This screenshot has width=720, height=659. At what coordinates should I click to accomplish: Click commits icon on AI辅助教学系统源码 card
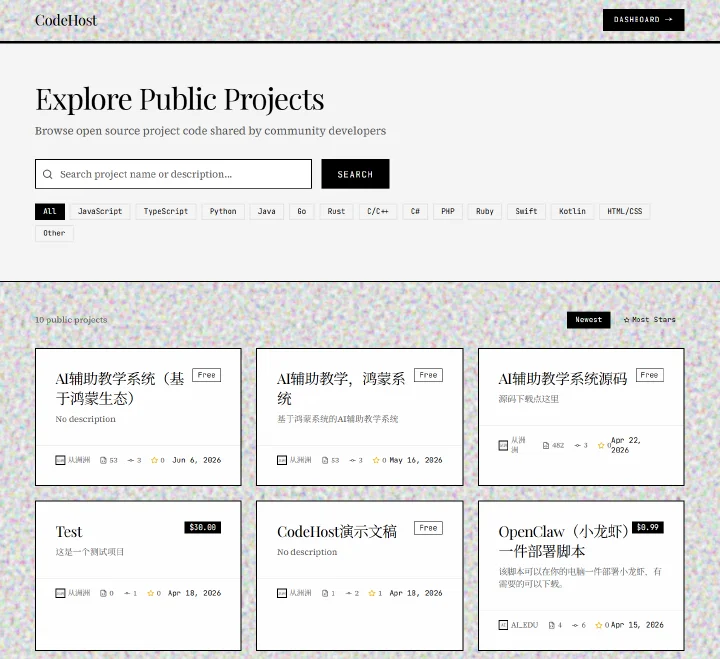click(578, 445)
